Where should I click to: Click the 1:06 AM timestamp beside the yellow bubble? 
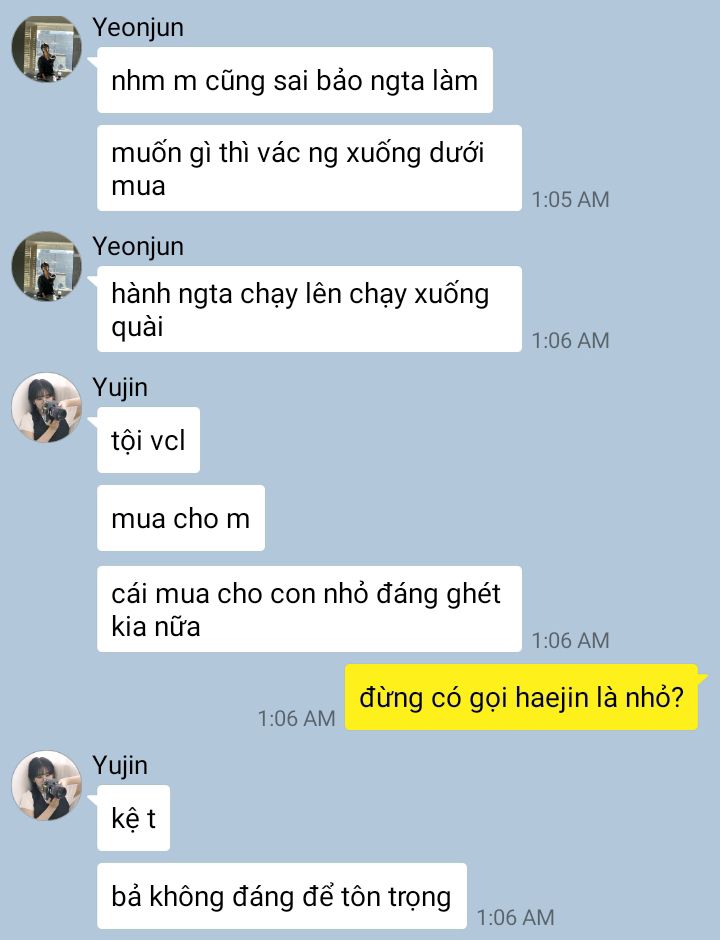tap(296, 718)
